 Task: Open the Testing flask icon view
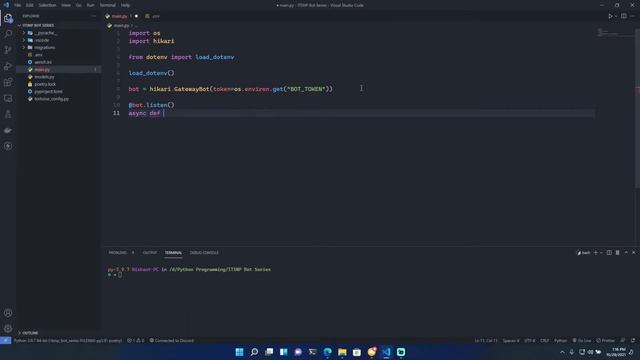click(x=8, y=114)
